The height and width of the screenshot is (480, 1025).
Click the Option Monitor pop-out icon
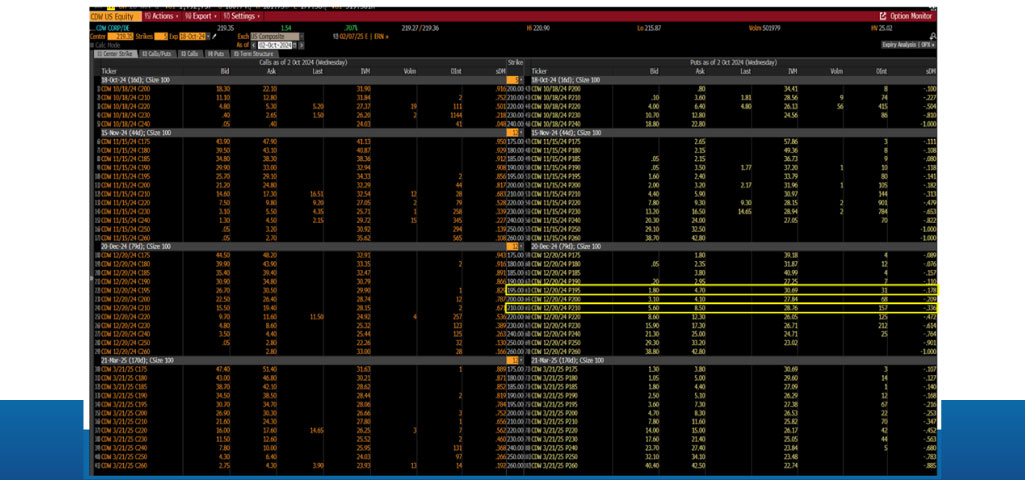882,17
